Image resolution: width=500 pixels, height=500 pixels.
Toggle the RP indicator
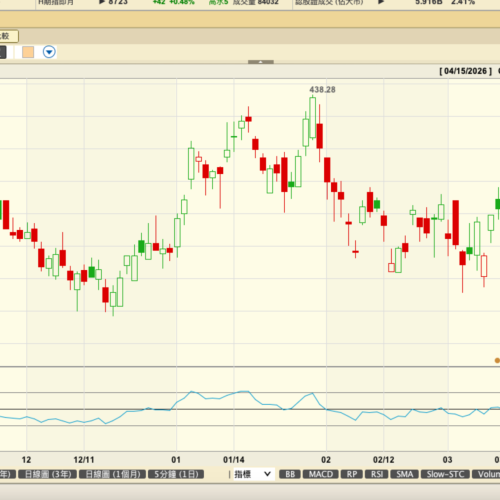352,474
